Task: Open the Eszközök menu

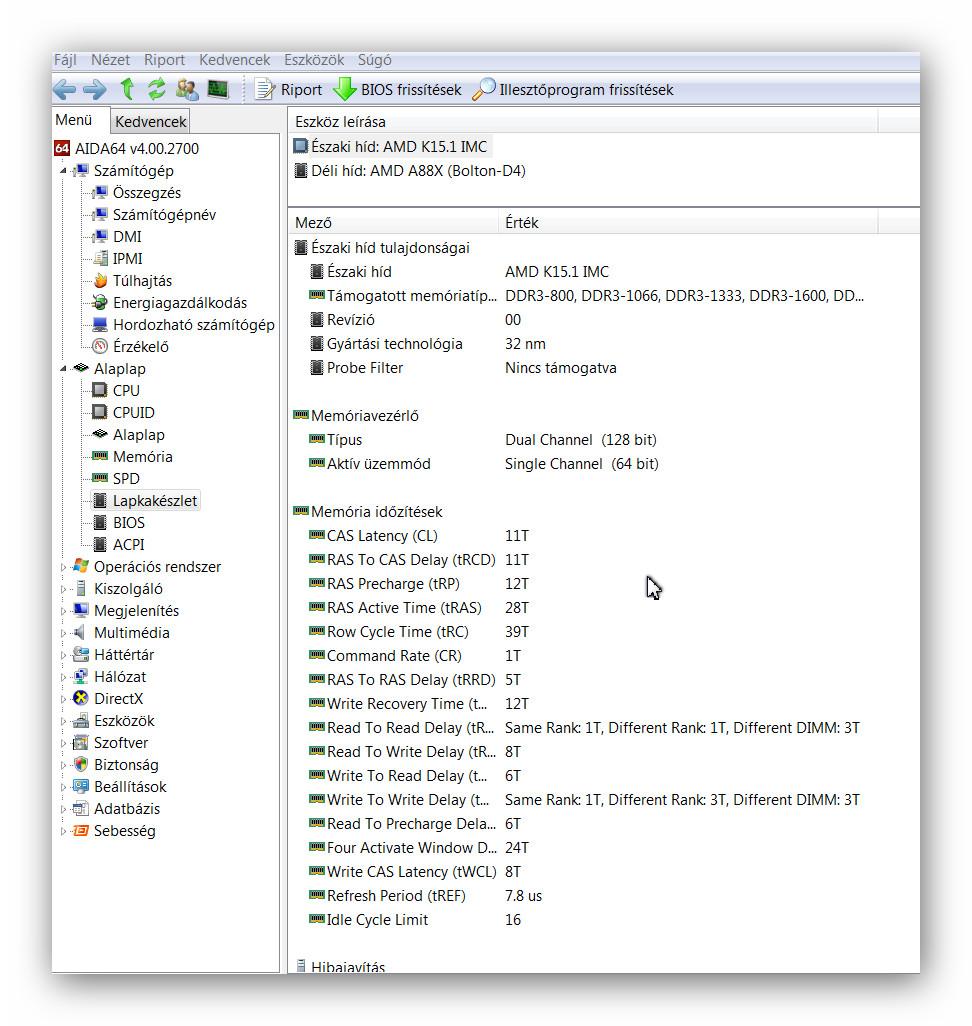Action: pyautogui.click(x=314, y=60)
